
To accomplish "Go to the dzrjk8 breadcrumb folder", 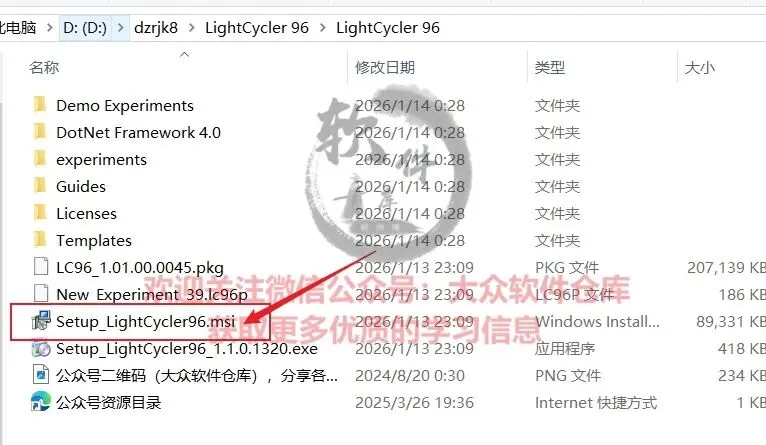I will tap(156, 27).
